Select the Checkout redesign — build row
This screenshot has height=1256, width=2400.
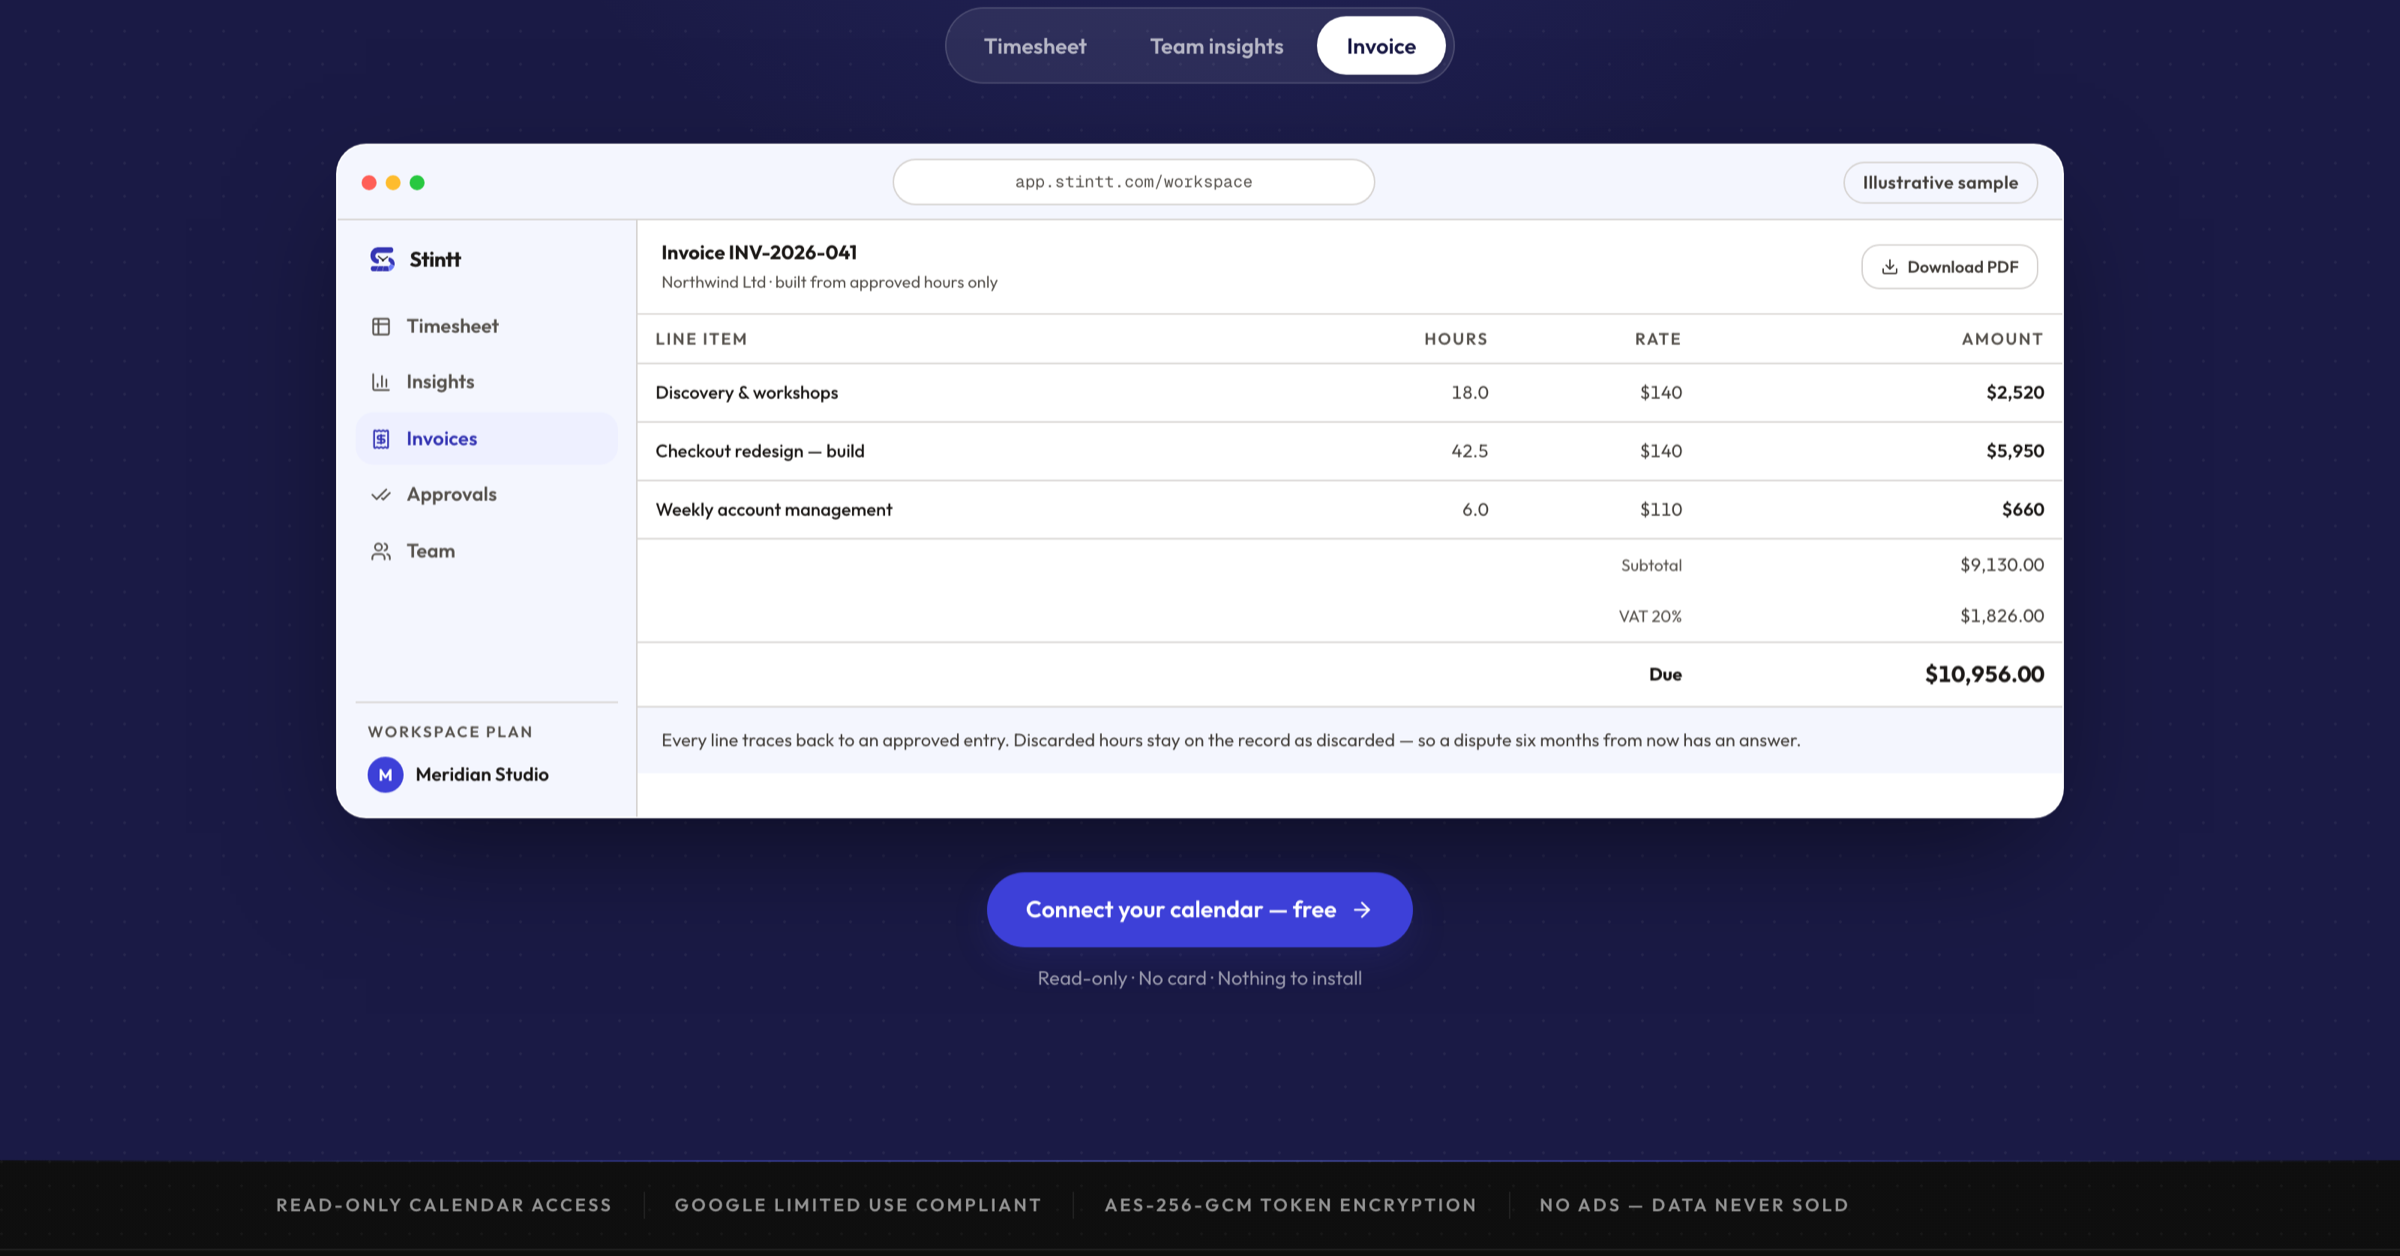(x=1349, y=451)
